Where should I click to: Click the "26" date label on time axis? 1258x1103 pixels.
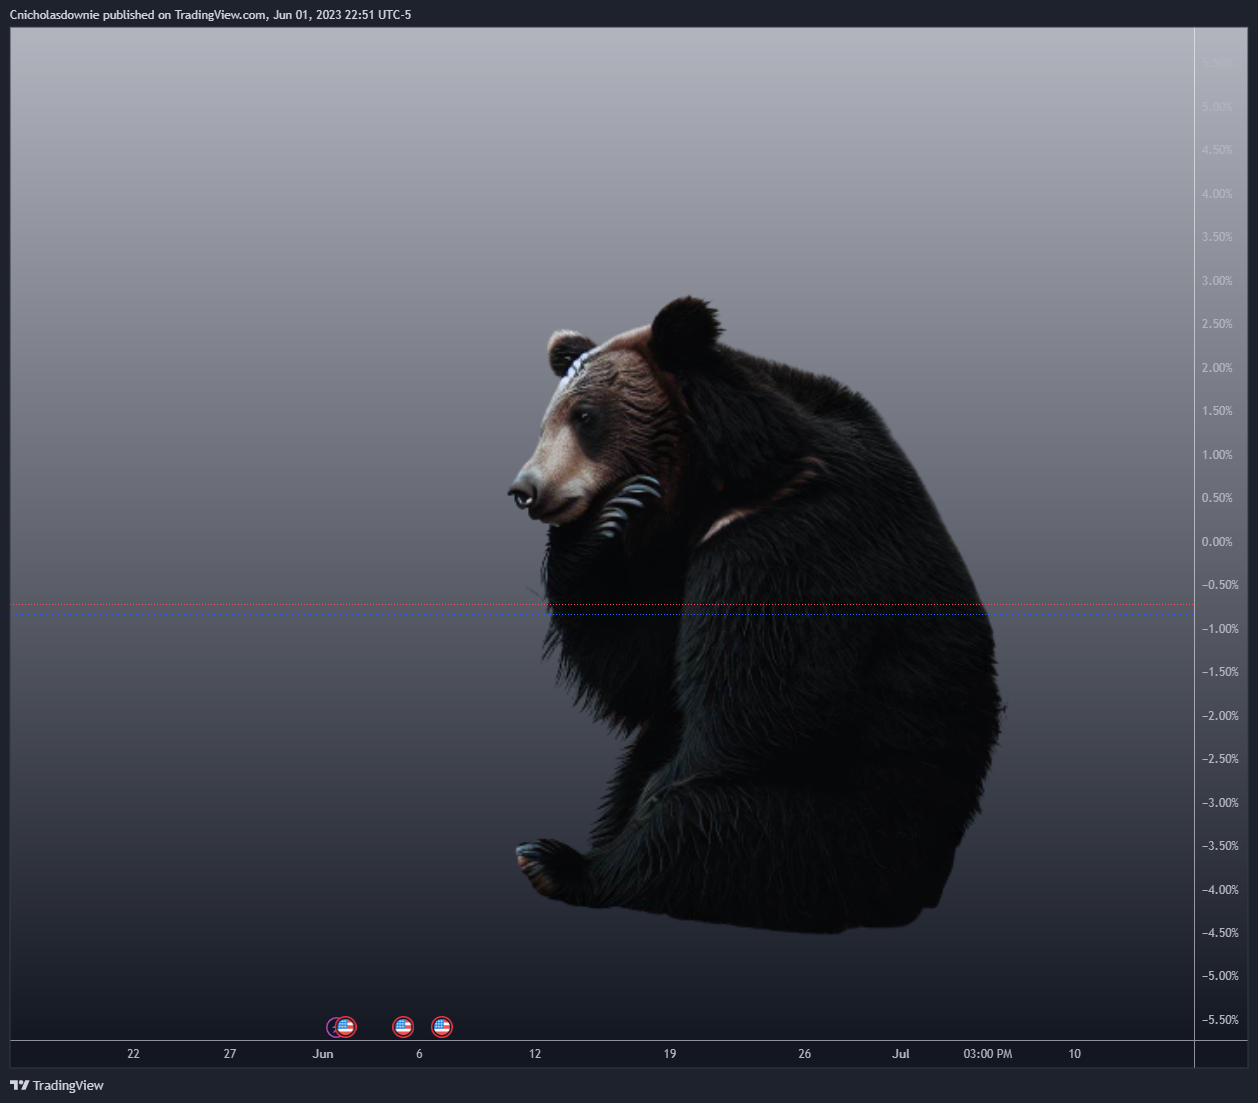805,1054
